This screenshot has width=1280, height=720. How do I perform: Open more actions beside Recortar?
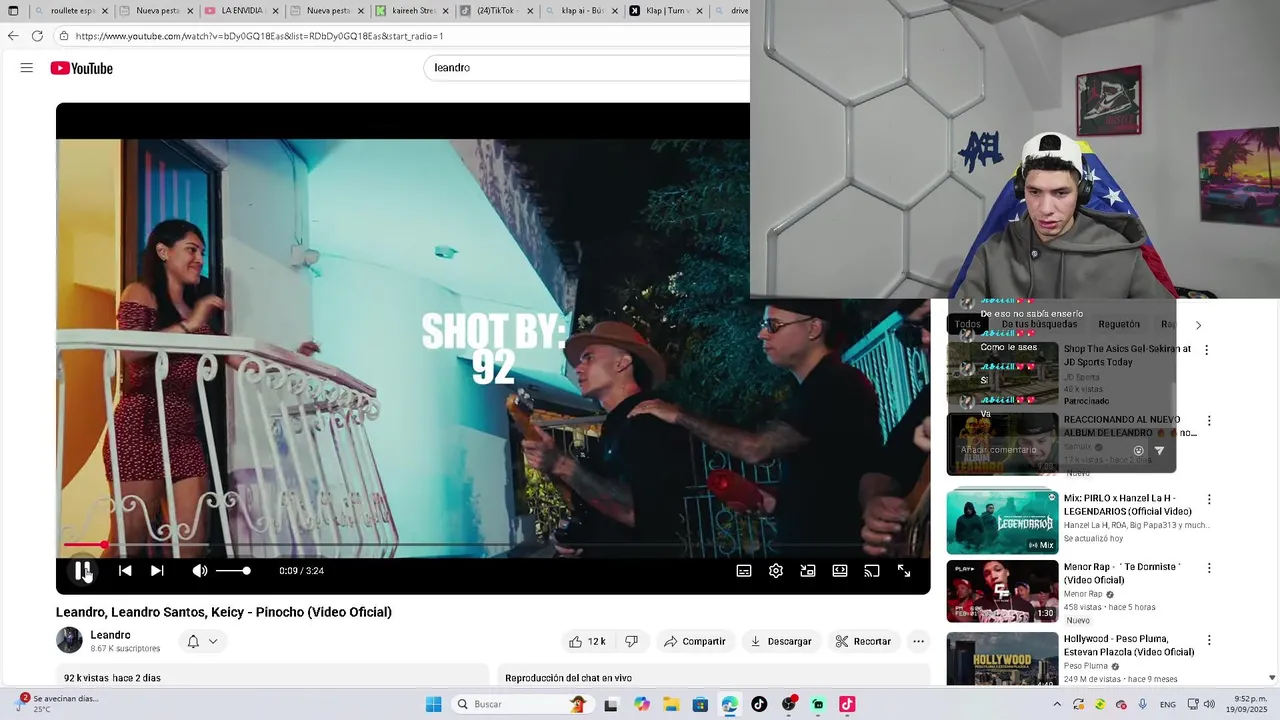coord(918,641)
